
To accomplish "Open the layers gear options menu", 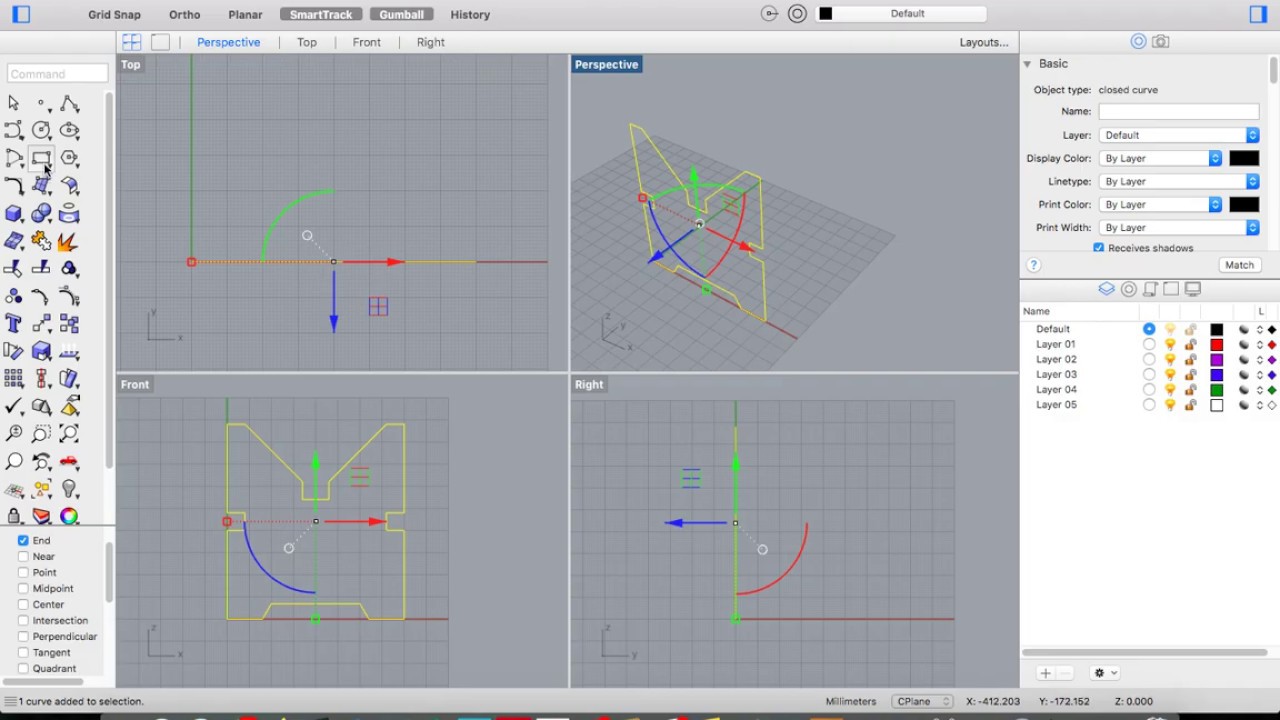I will point(1105,673).
